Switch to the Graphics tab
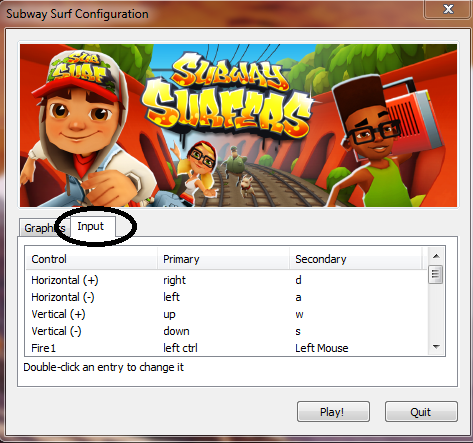Viewport: 473px width, 443px height. click(x=45, y=228)
